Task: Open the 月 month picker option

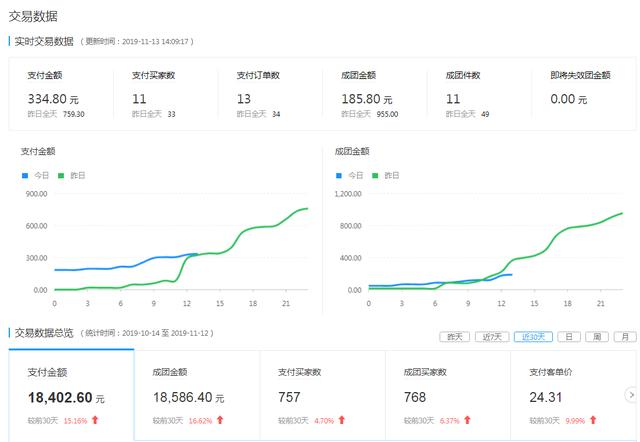Action: pos(625,337)
